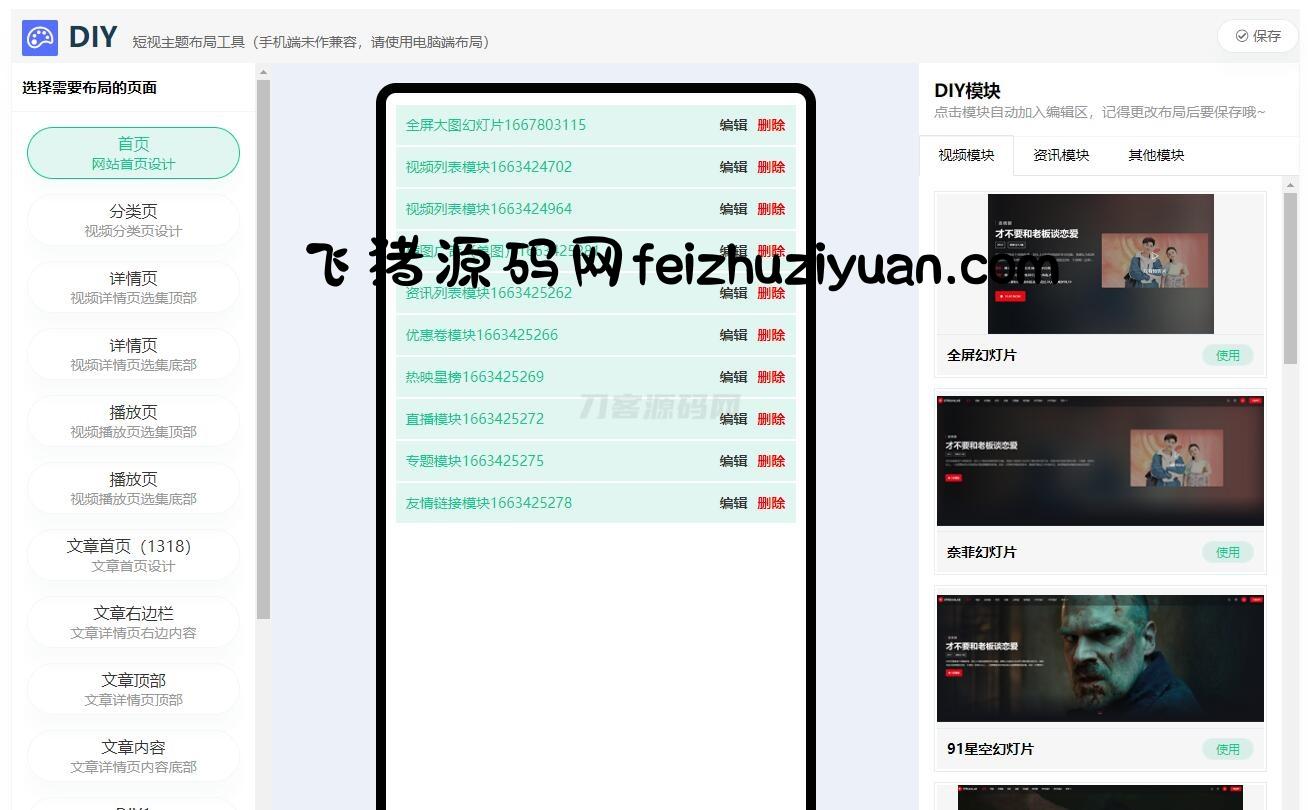Use the 91星空幻灯片 module
This screenshot has height=810, width=1308.
(1227, 749)
